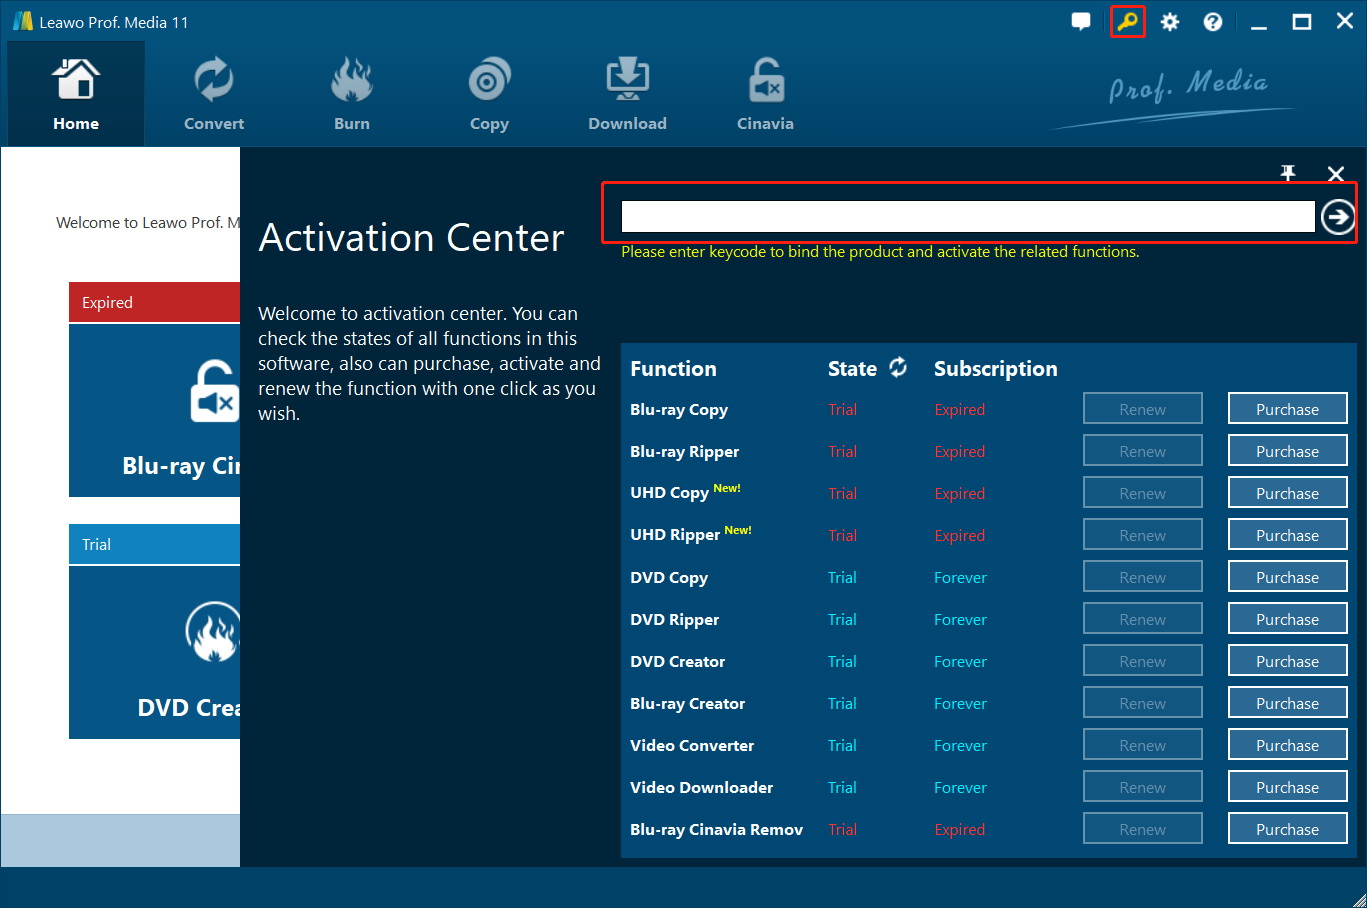Purchase the Blu-ray Copy function
1367x908 pixels.
pyautogui.click(x=1287, y=409)
